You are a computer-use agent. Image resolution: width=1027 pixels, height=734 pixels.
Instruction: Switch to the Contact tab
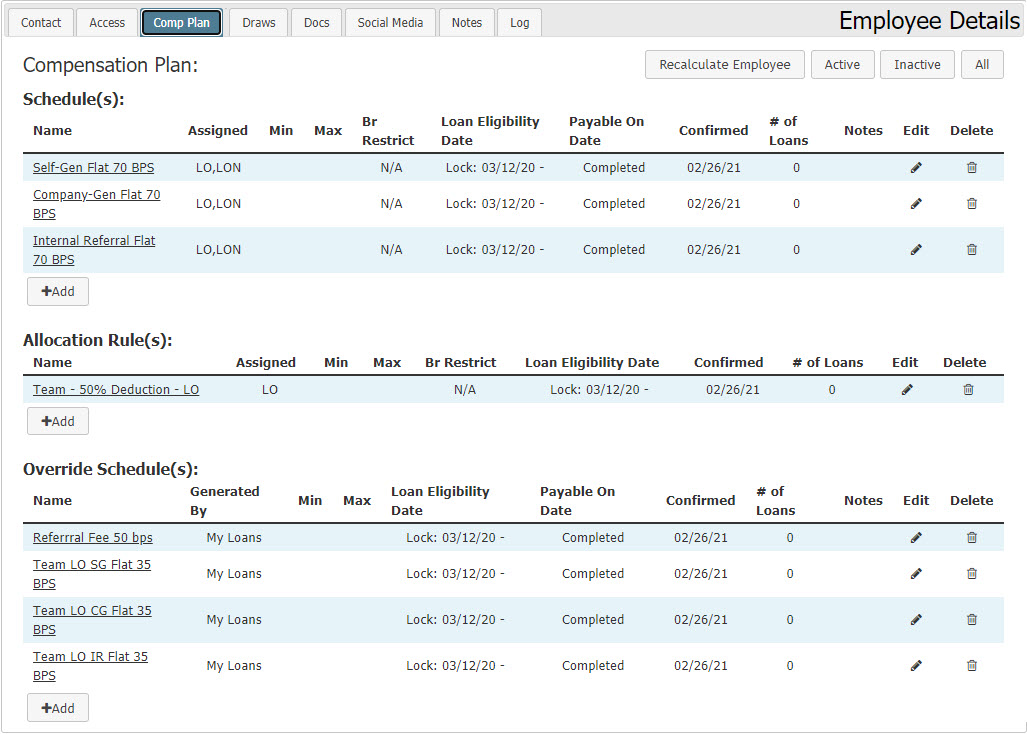[x=41, y=22]
